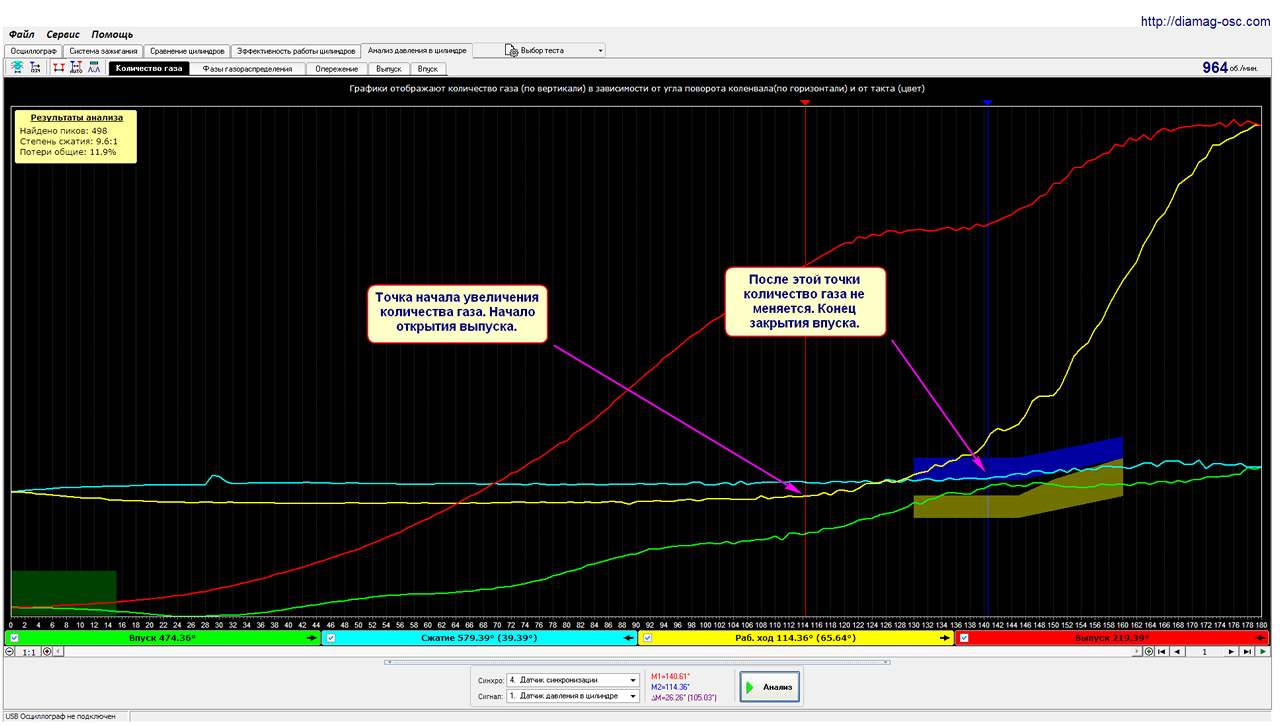
Task: Click the arrow on the Впуск bar
Action: (312, 638)
